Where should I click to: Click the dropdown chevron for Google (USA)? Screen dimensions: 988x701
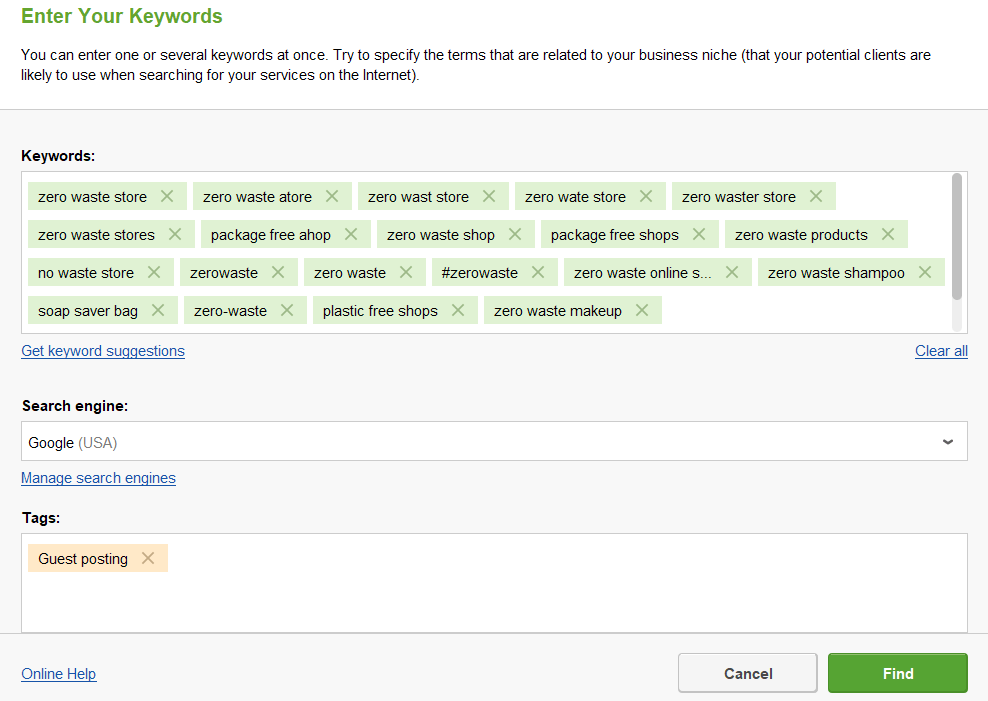(x=948, y=442)
